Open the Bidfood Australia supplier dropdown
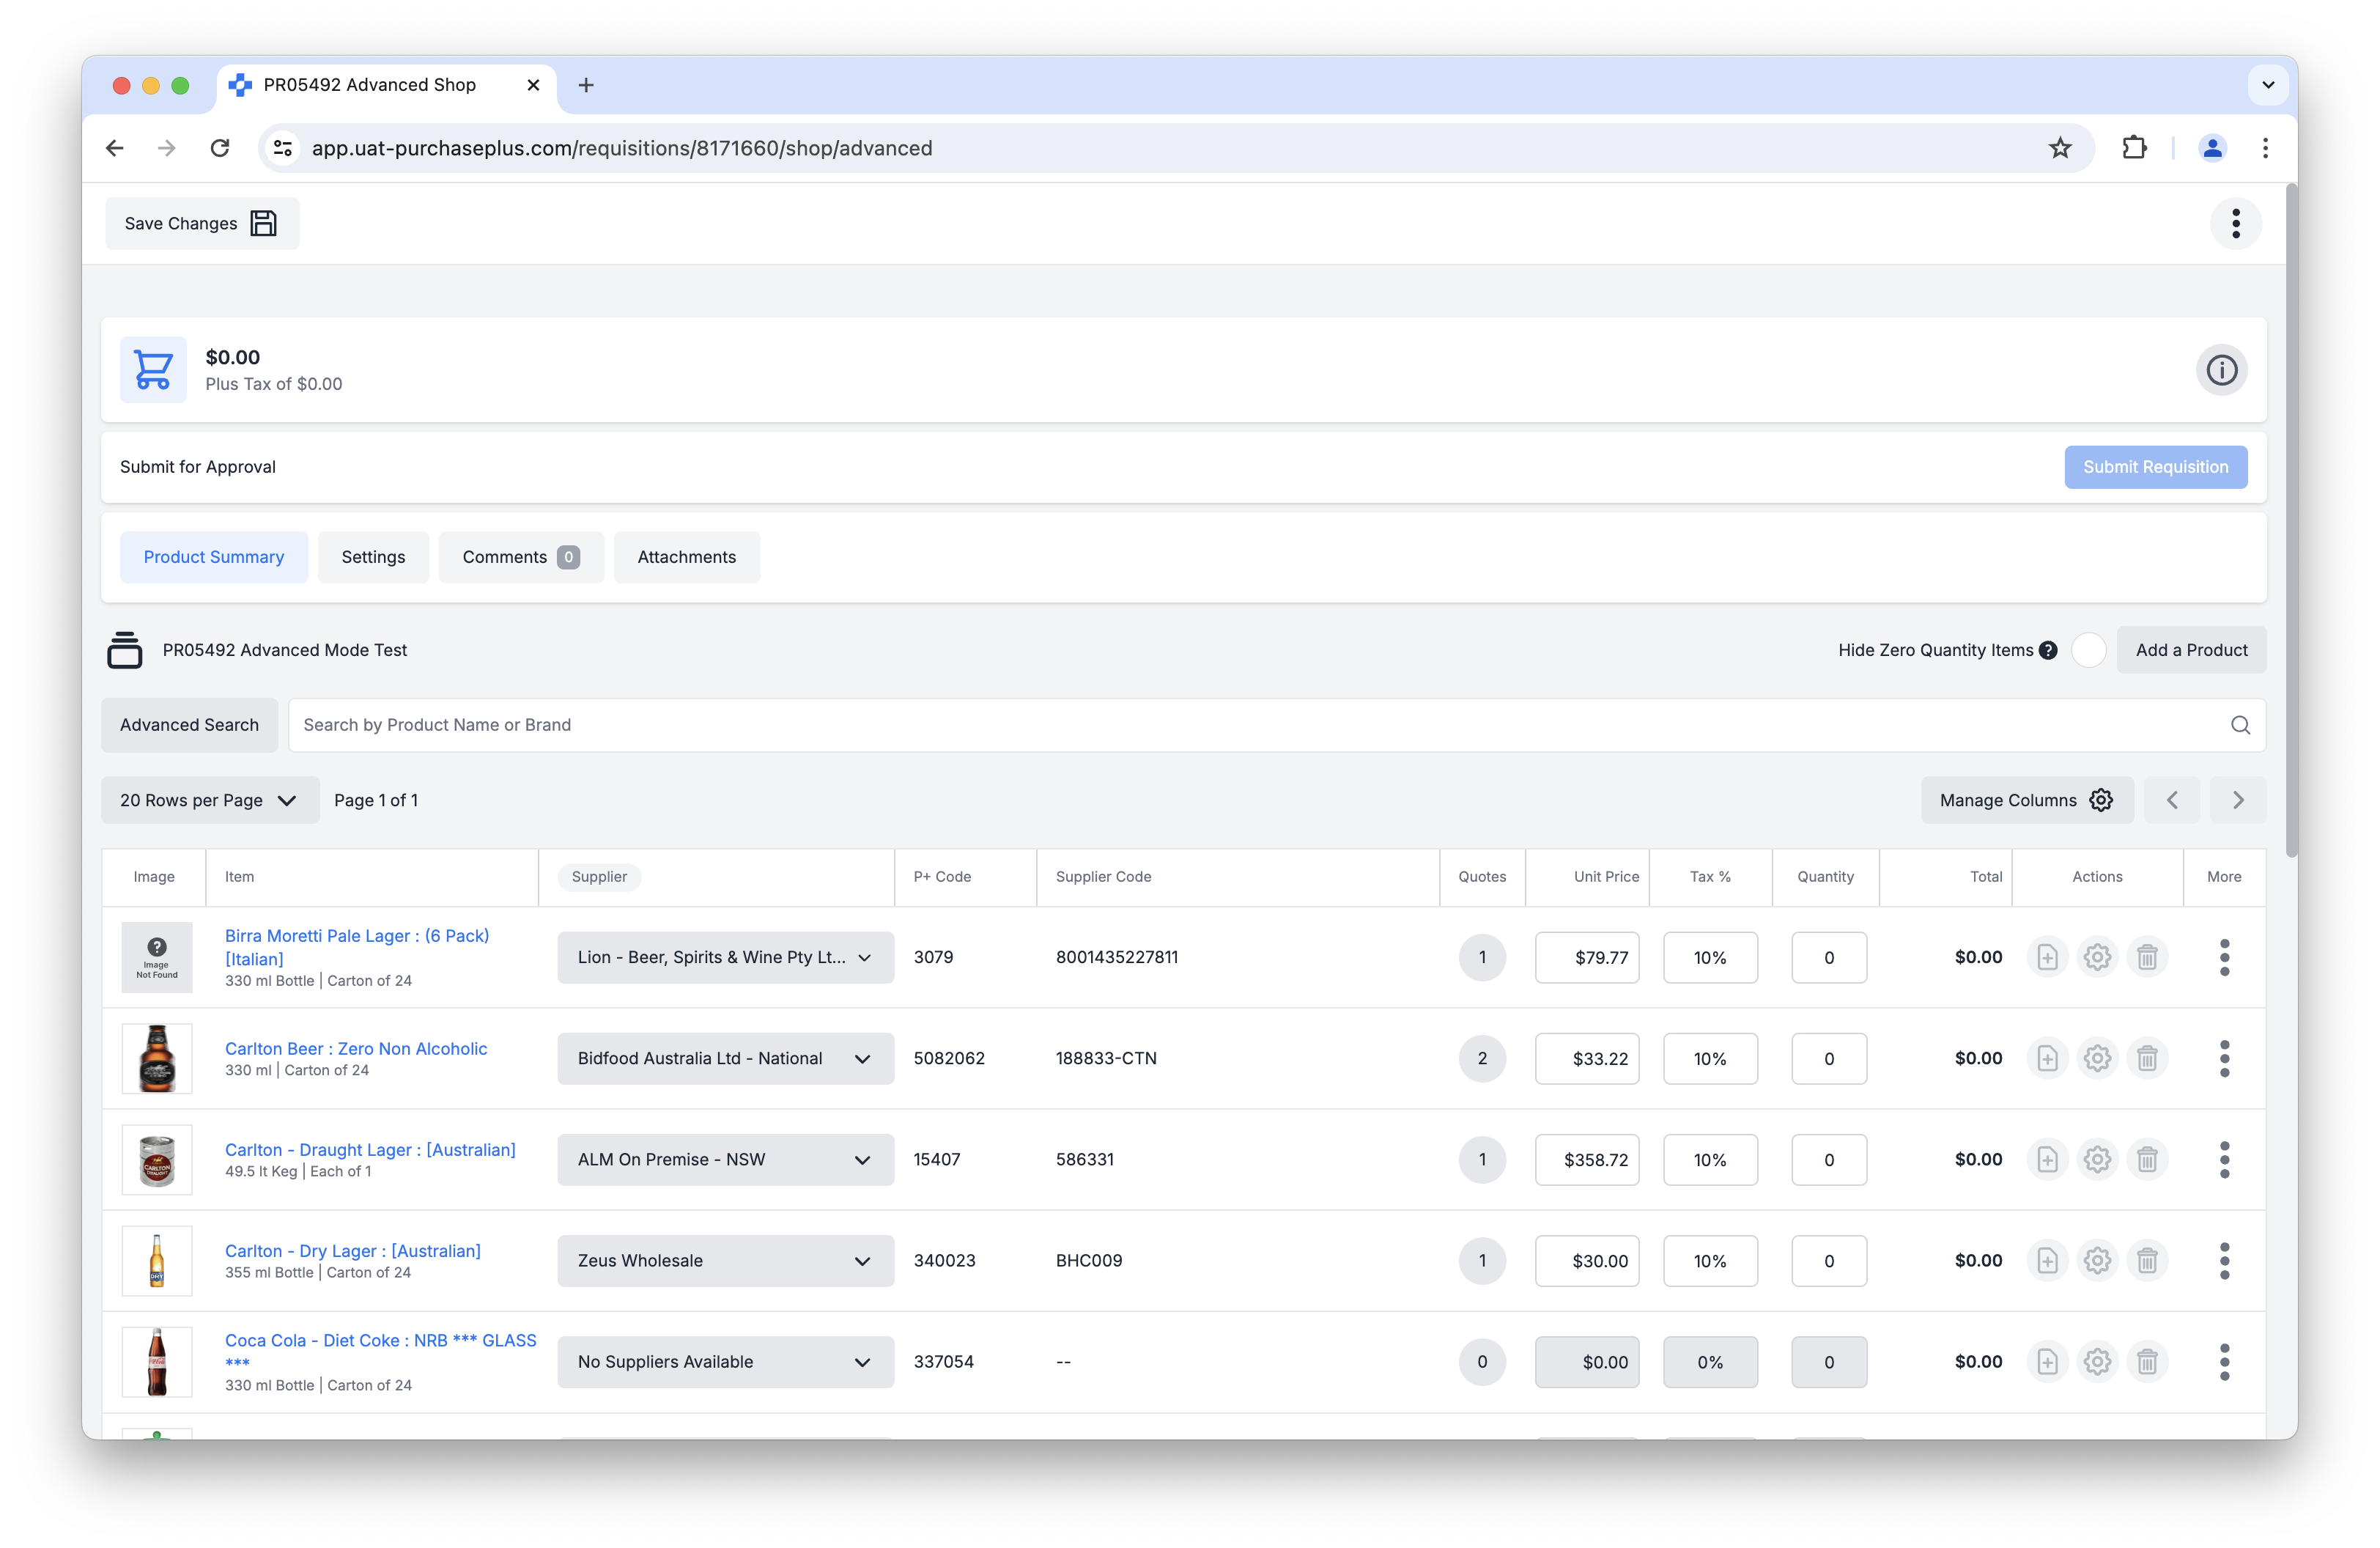The image size is (2380, 1548). coord(725,1058)
